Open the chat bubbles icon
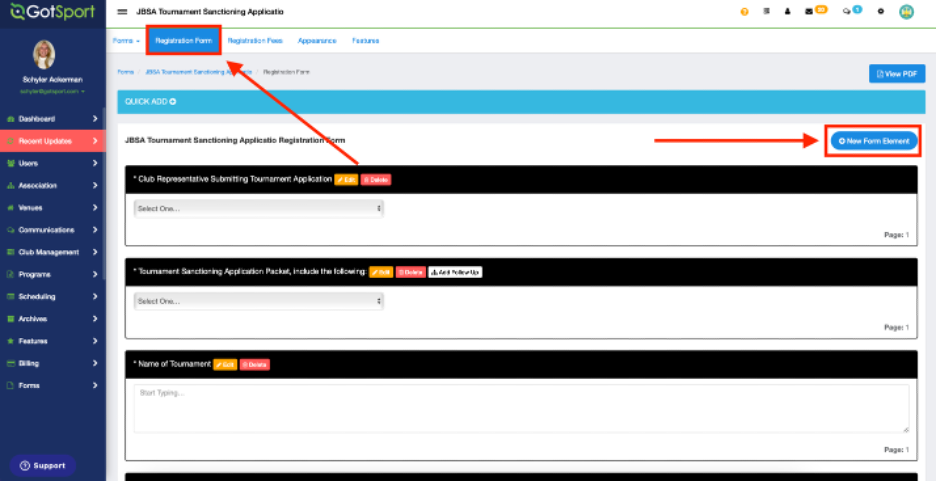The width and height of the screenshot is (936, 482). point(846,11)
